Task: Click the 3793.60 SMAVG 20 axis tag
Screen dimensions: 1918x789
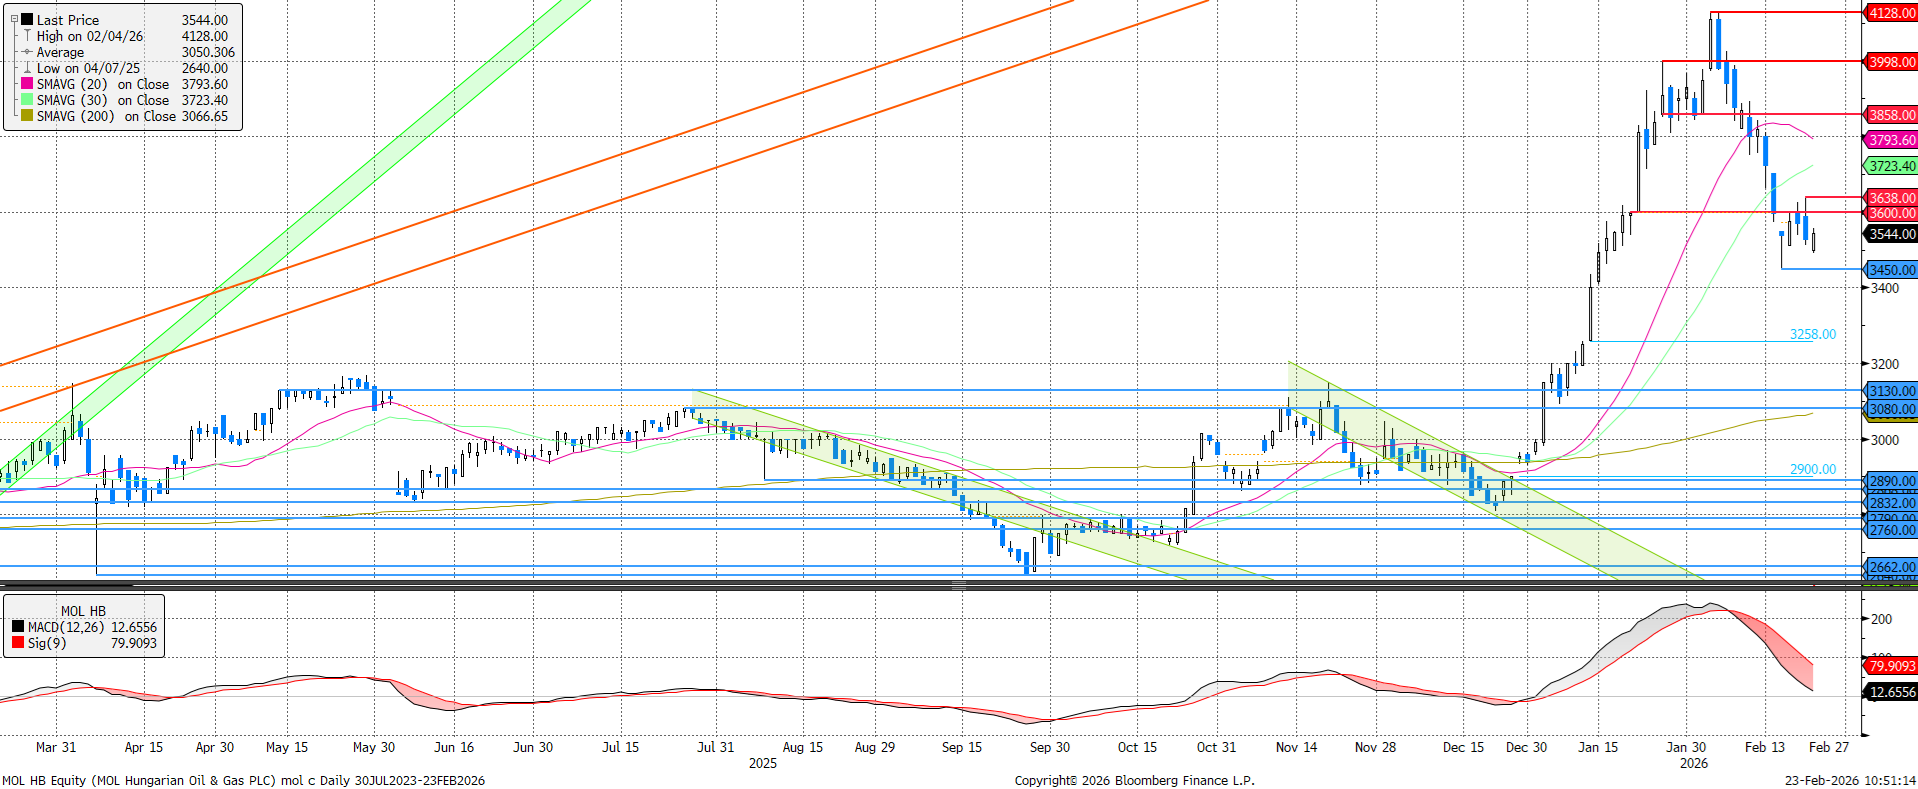Action: coord(1891,140)
